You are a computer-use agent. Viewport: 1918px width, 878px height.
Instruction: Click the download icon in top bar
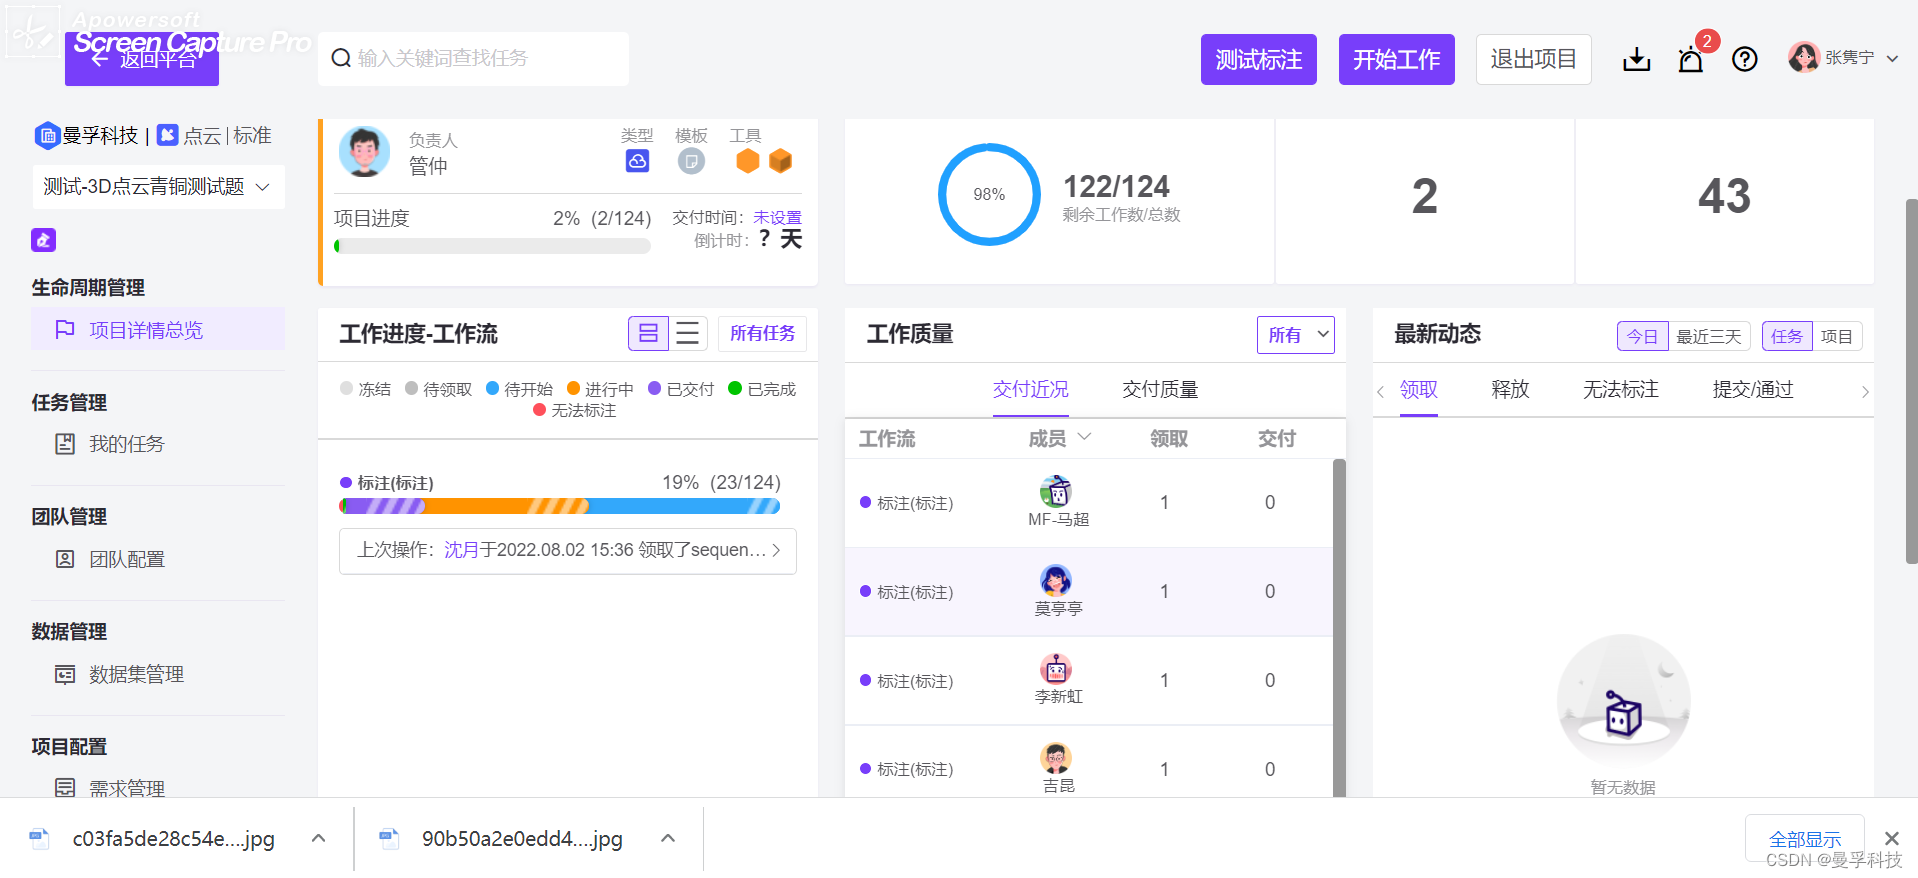tap(1636, 60)
